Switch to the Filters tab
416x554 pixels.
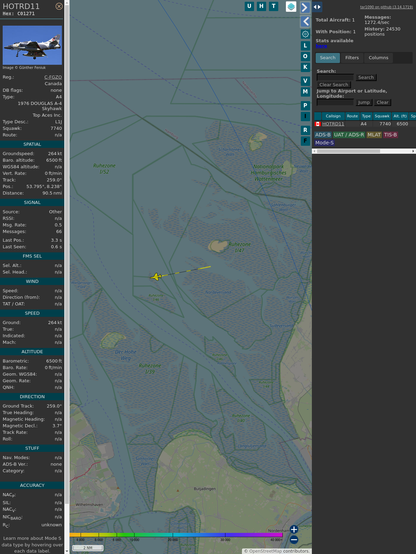352,58
